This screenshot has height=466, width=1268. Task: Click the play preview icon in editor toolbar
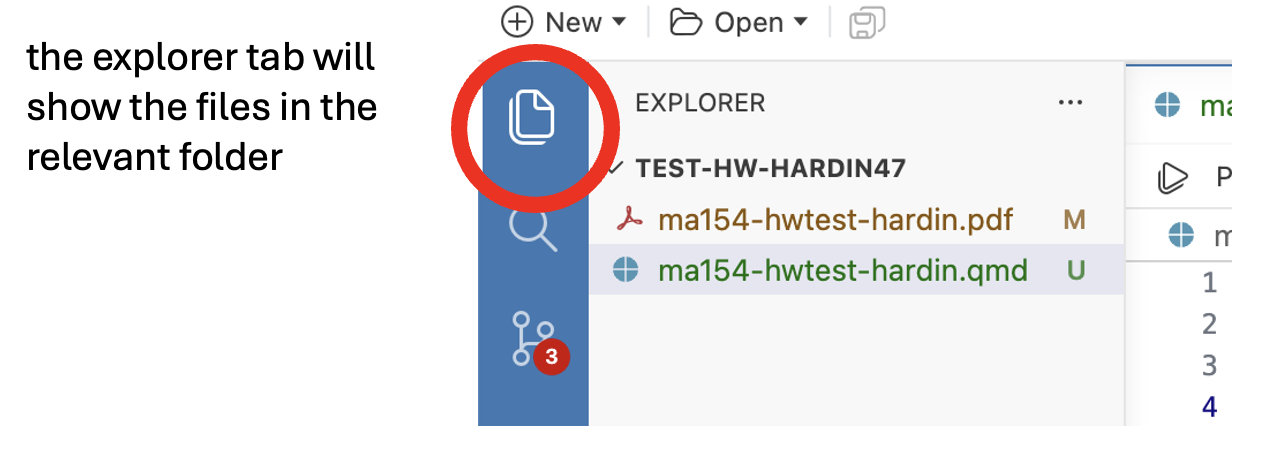(x=1172, y=178)
